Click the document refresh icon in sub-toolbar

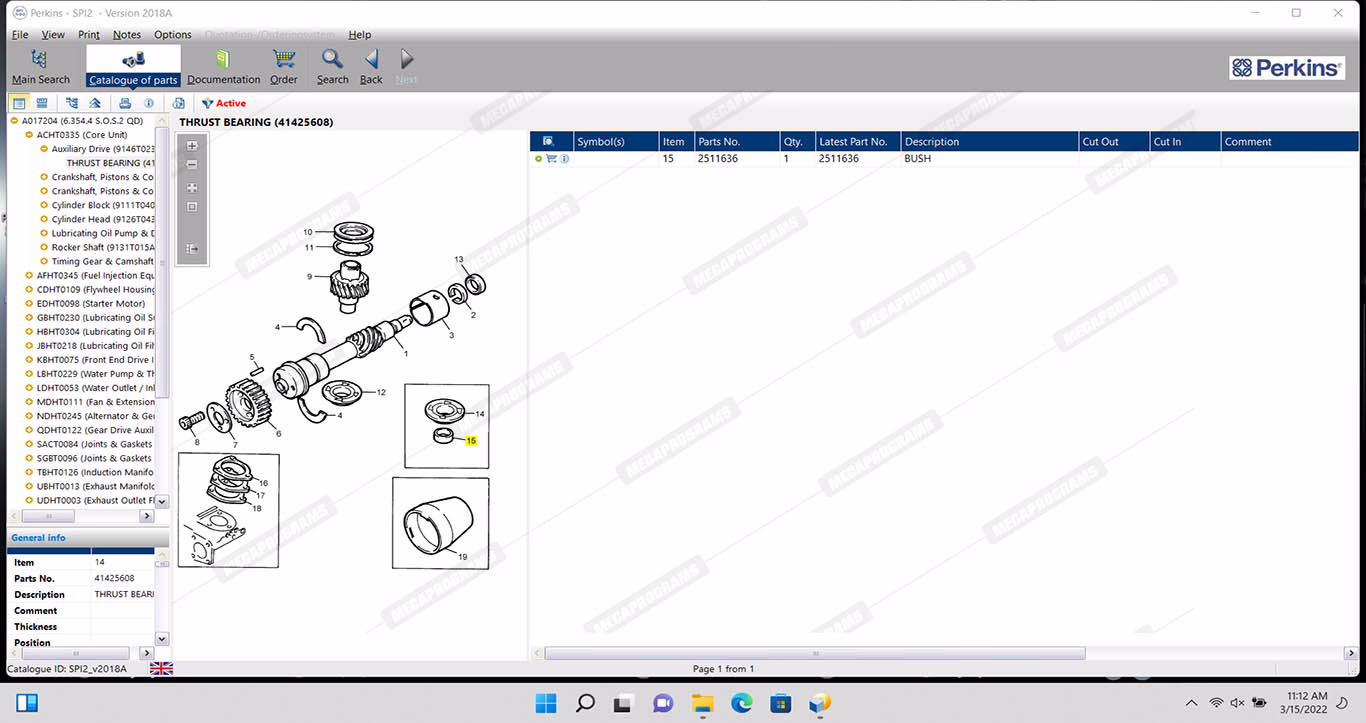(179, 103)
